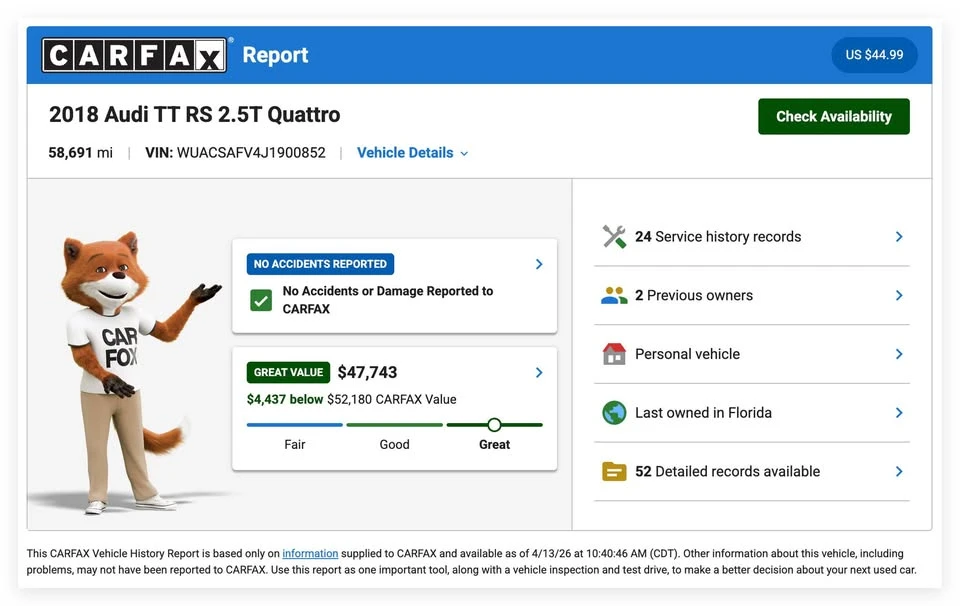The height and width of the screenshot is (606, 960).
Task: Click the Fair rating label
Action: pos(294,444)
